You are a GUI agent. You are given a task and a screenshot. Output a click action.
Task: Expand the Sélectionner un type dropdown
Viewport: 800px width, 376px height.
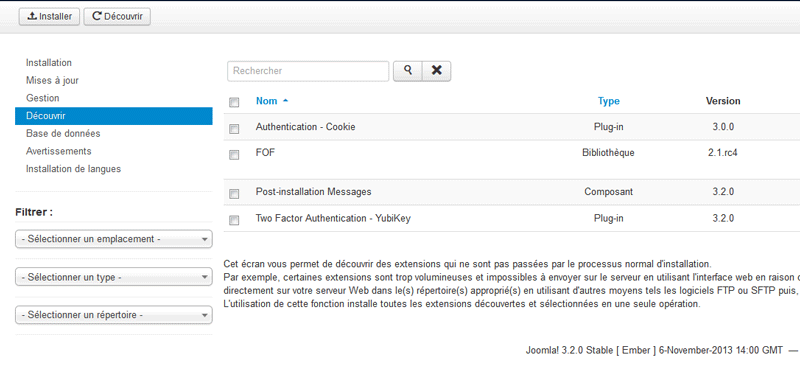click(114, 278)
